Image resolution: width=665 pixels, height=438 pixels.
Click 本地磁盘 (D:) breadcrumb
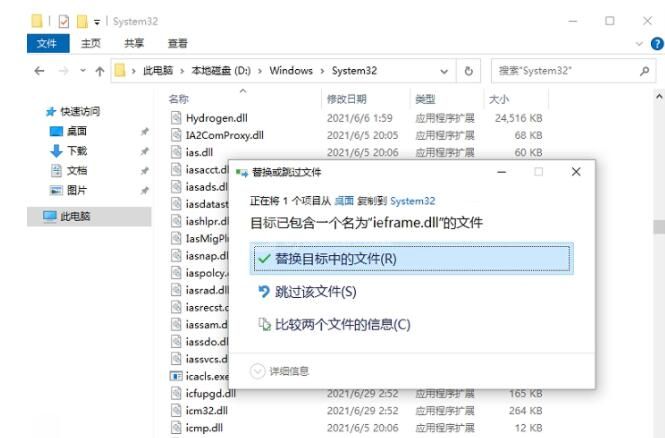pyautogui.click(x=221, y=71)
